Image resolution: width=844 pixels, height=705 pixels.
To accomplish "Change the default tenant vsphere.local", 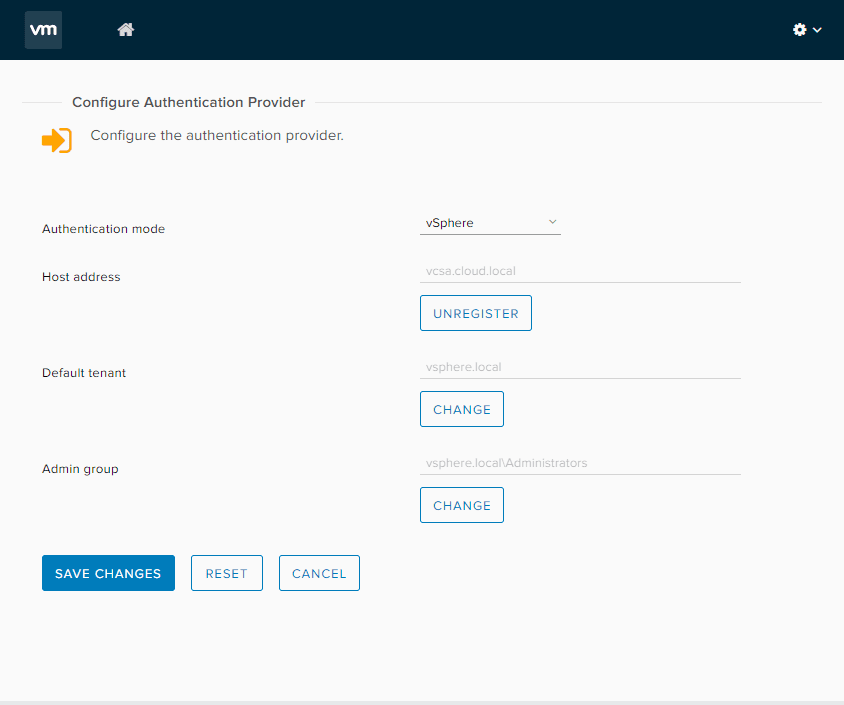I will pyautogui.click(x=461, y=408).
